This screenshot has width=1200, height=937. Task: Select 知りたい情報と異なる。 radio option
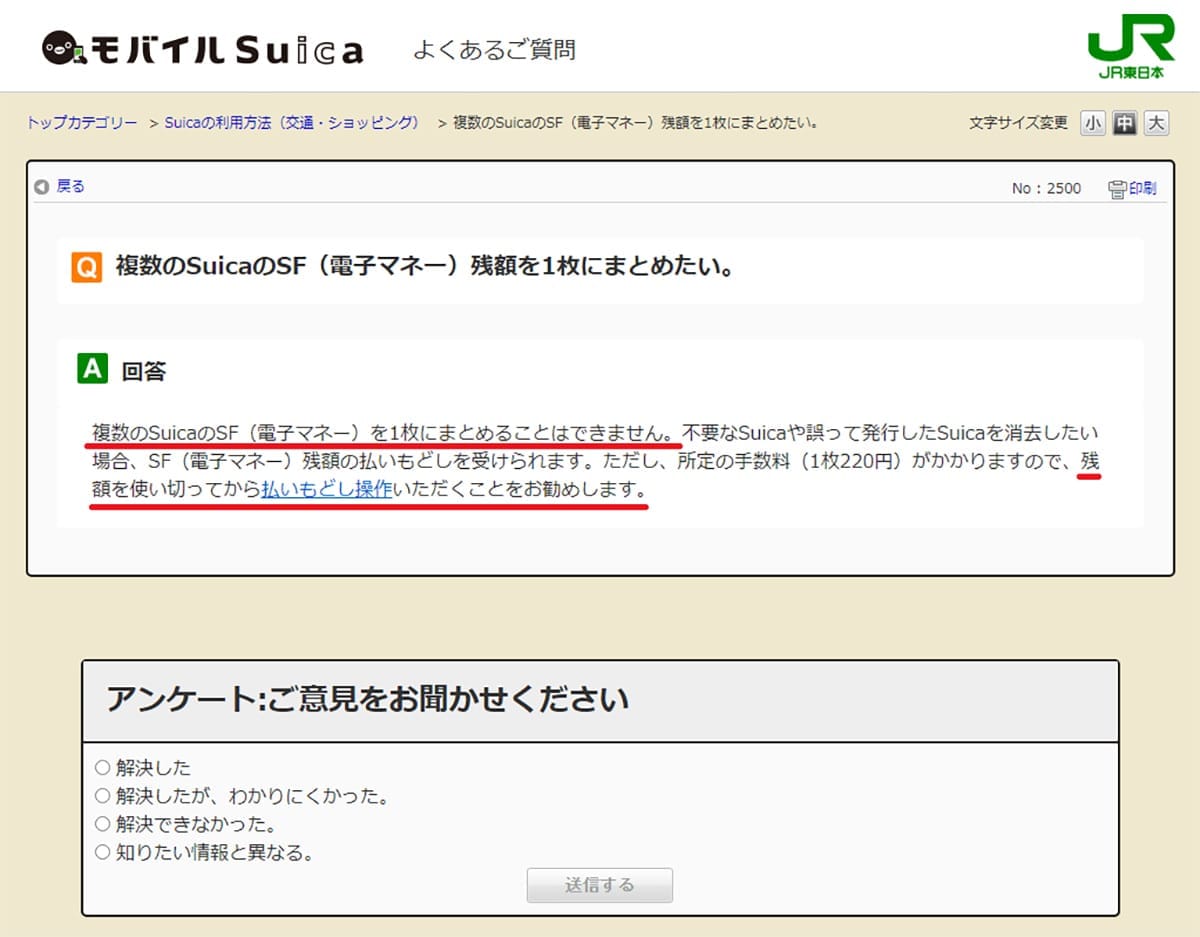click(x=102, y=853)
